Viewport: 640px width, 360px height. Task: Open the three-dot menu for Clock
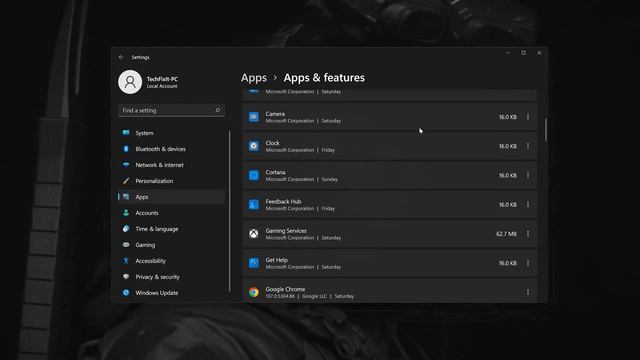tap(528, 146)
